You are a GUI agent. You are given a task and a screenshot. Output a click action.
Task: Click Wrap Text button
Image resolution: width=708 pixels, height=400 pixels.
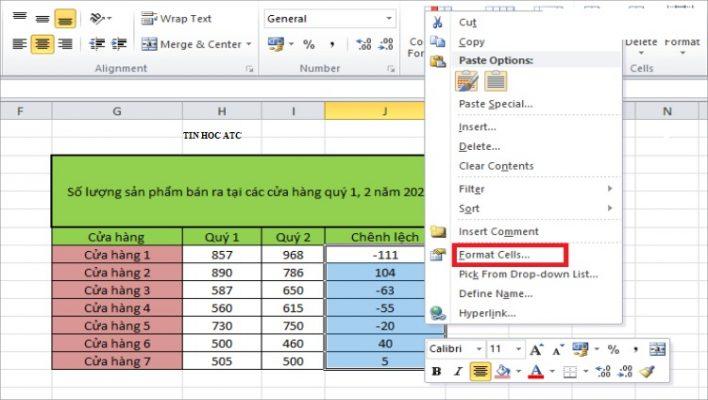[x=176, y=19]
